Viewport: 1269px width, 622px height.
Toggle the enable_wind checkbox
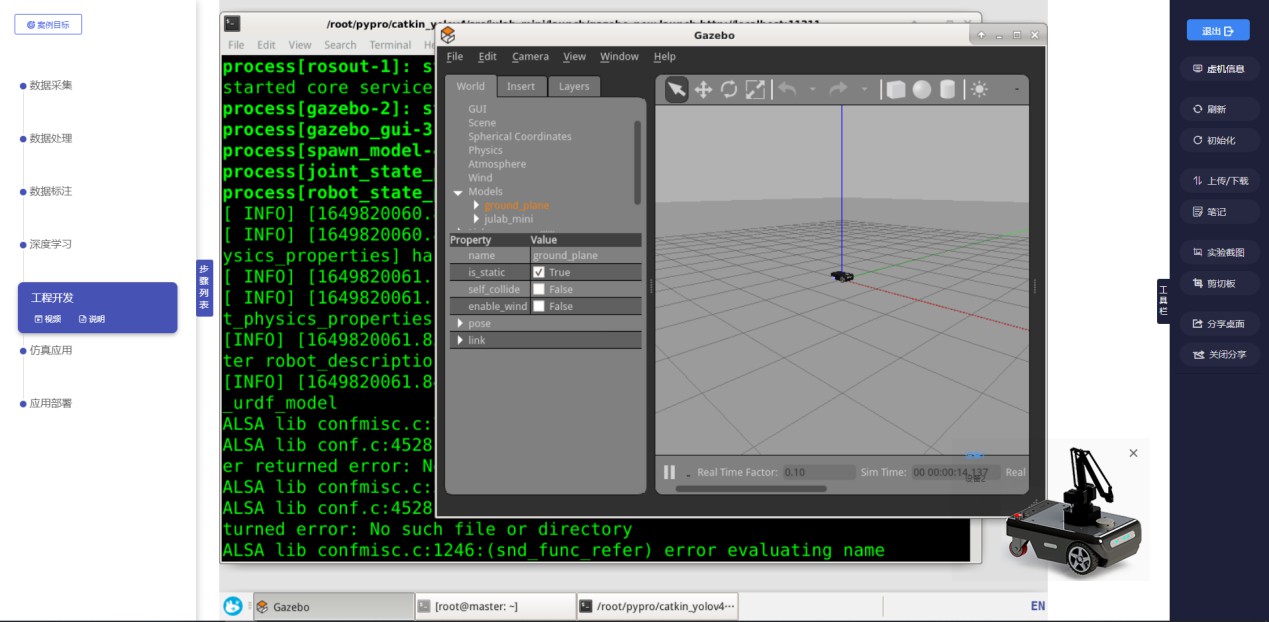(x=539, y=306)
